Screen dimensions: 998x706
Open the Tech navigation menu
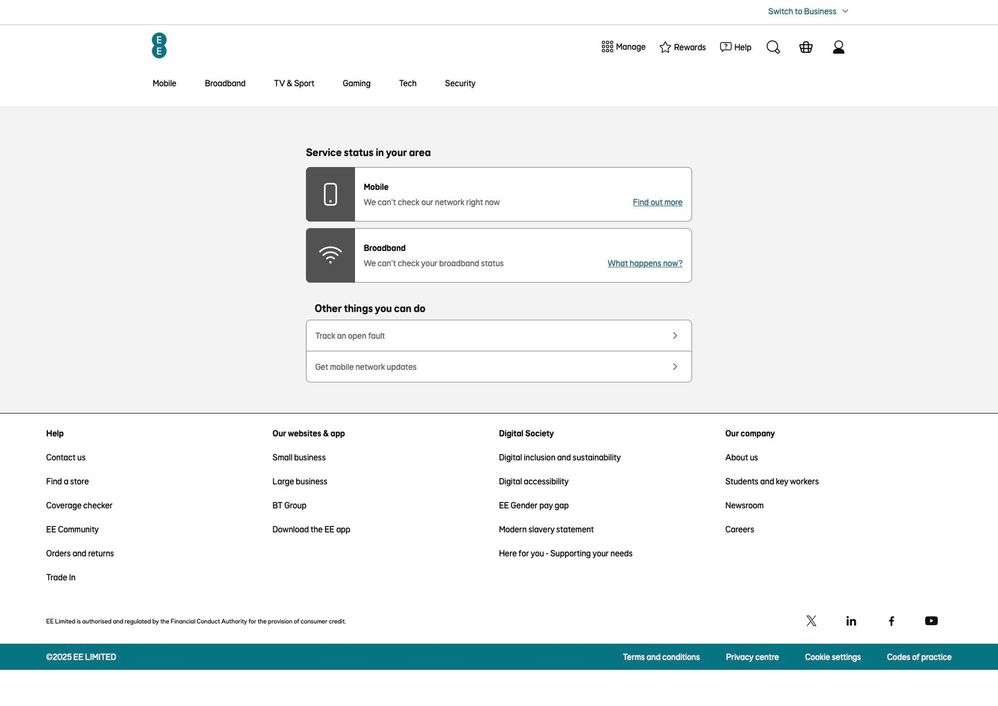(408, 83)
